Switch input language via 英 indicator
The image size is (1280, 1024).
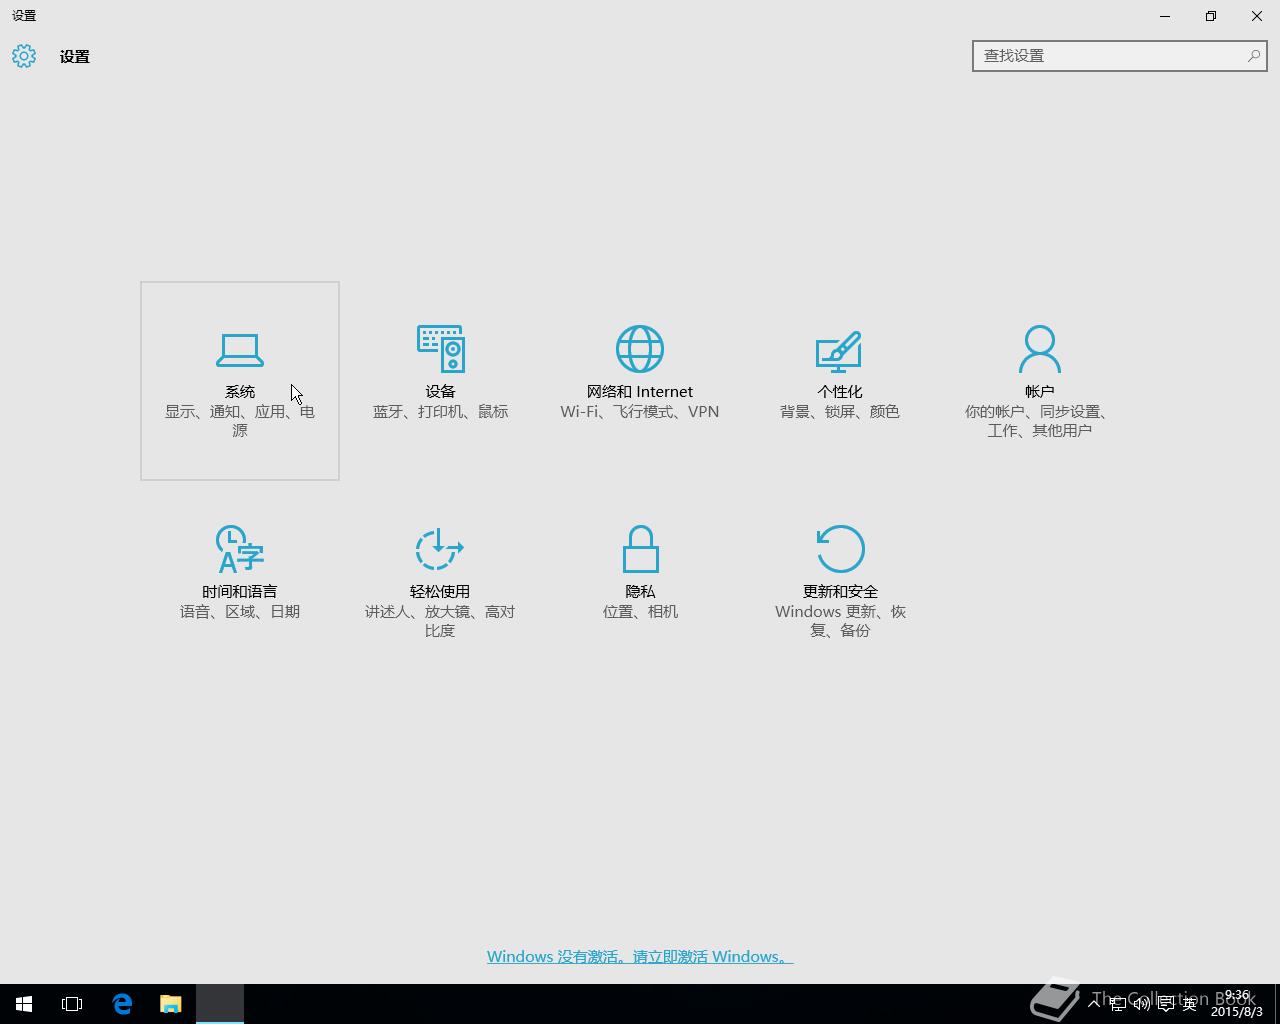tap(1189, 1003)
